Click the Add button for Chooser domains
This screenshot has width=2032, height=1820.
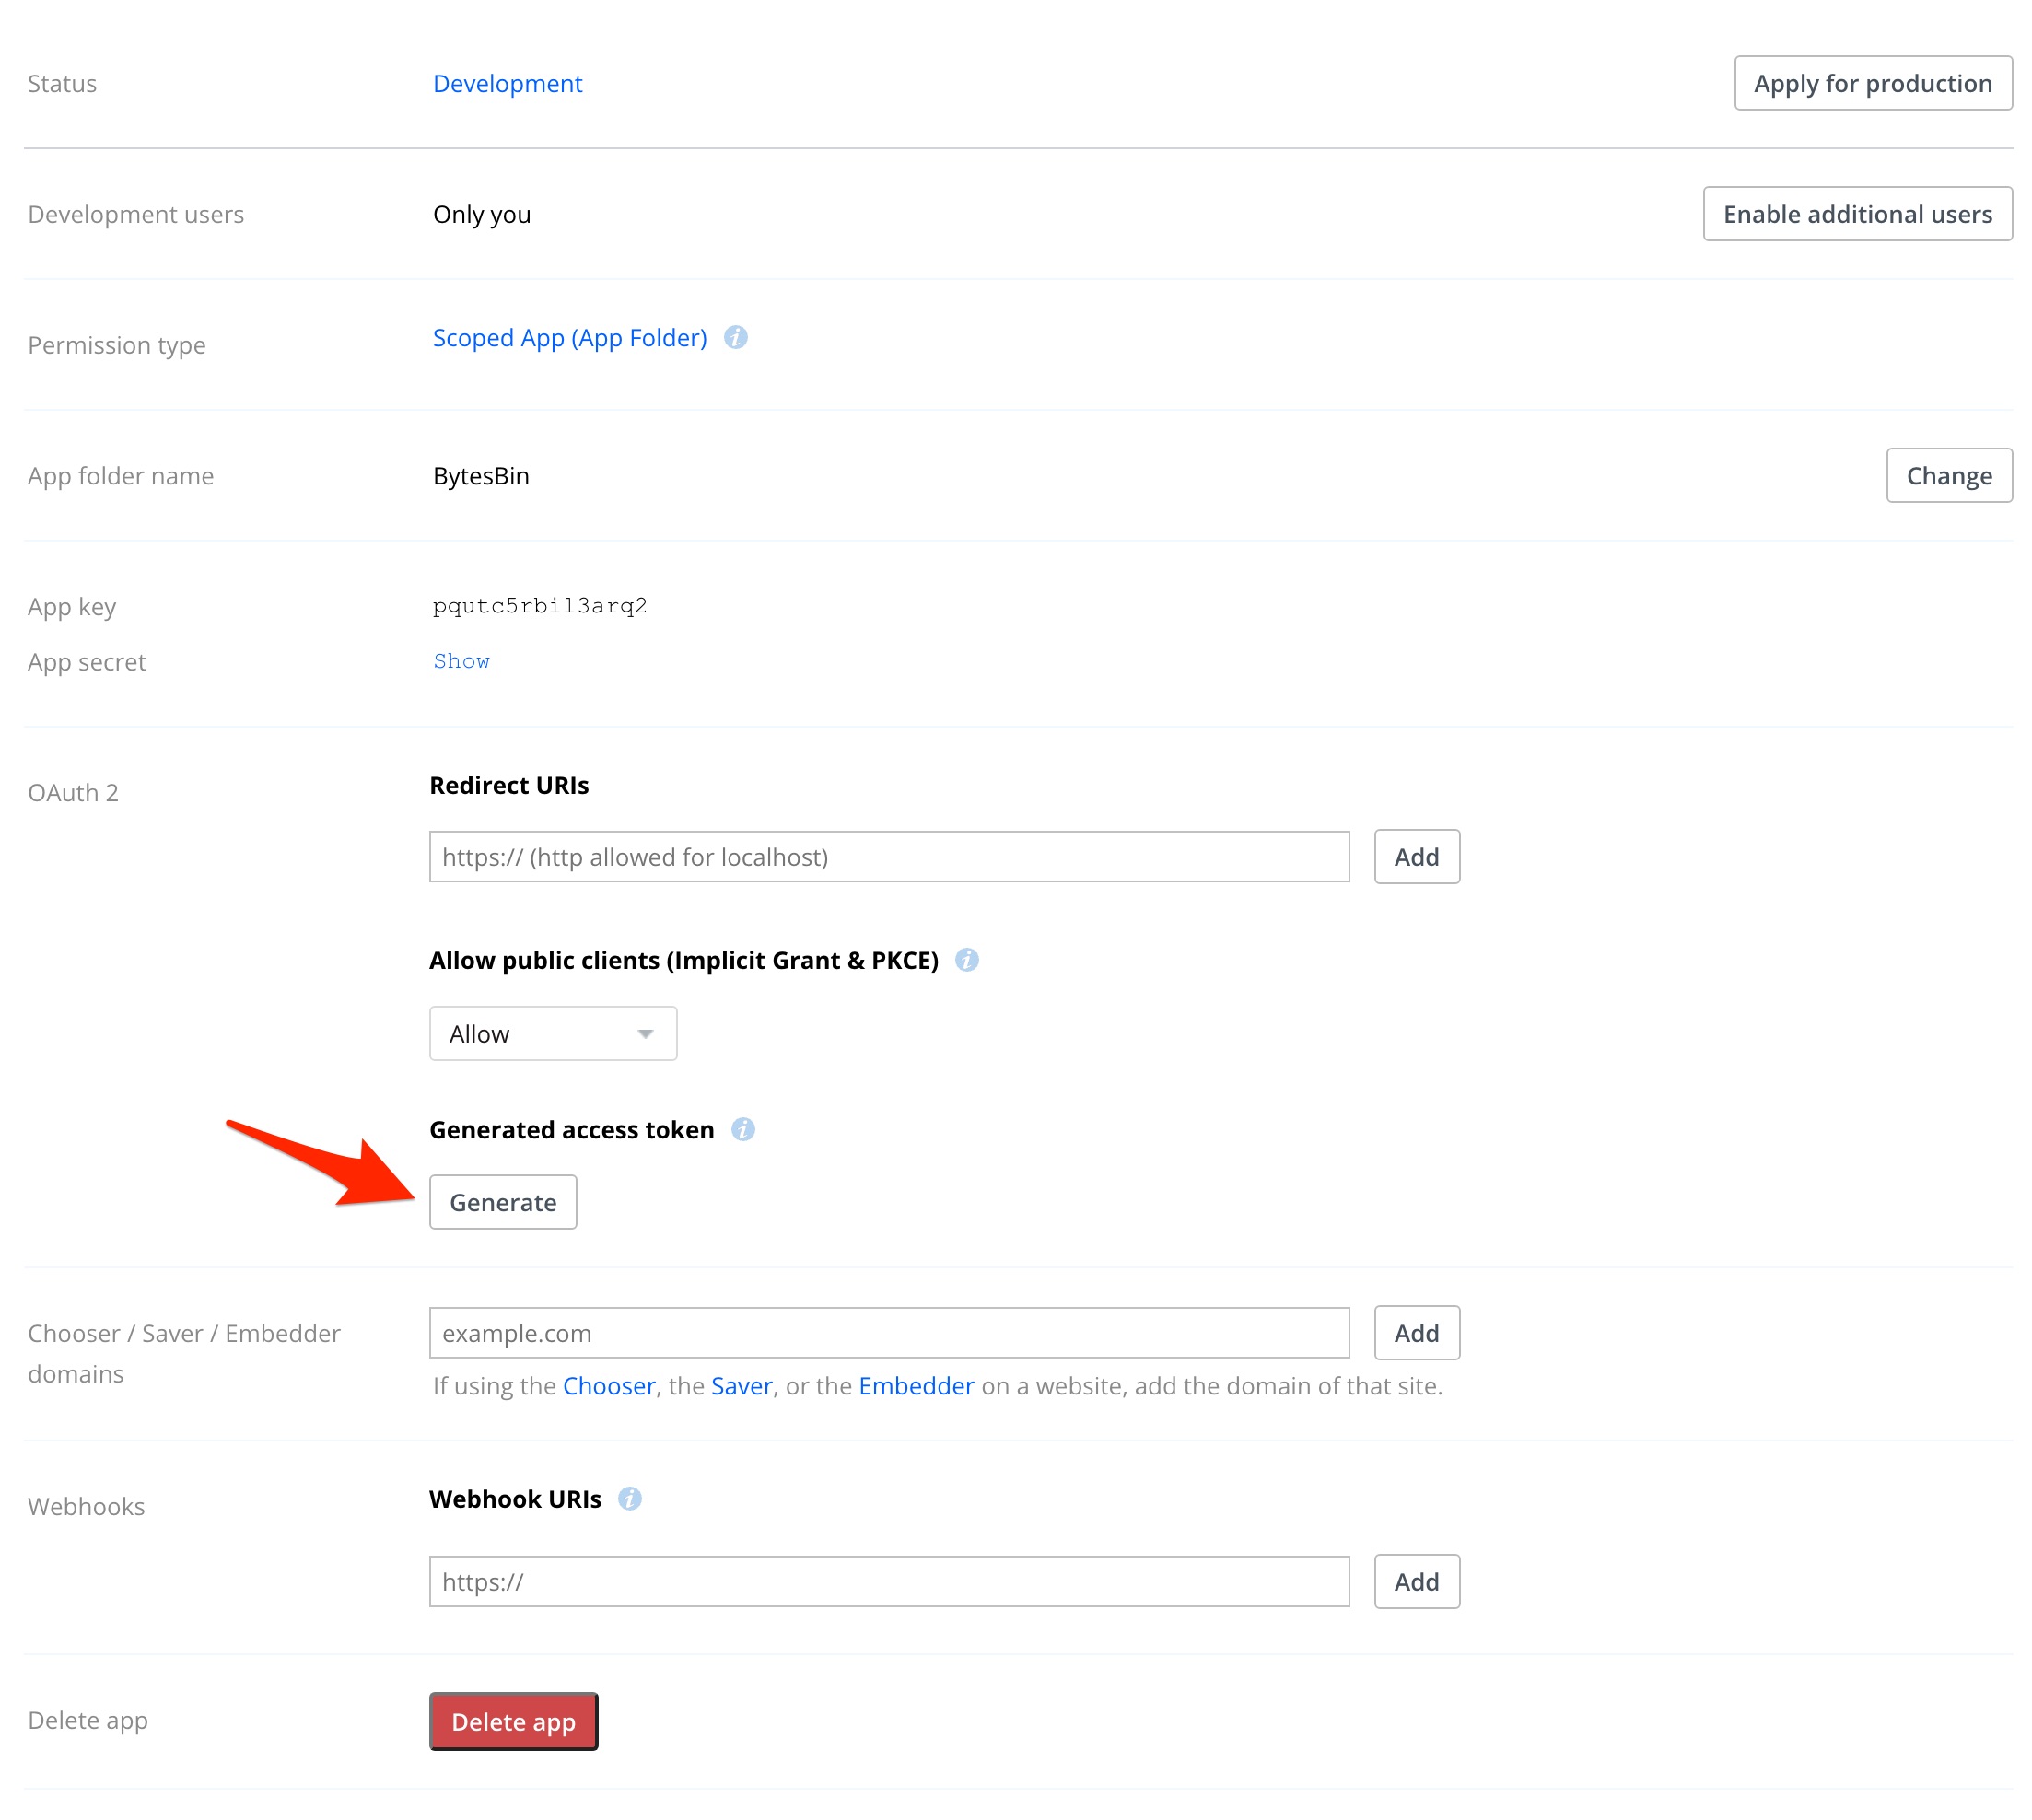pyautogui.click(x=1416, y=1332)
